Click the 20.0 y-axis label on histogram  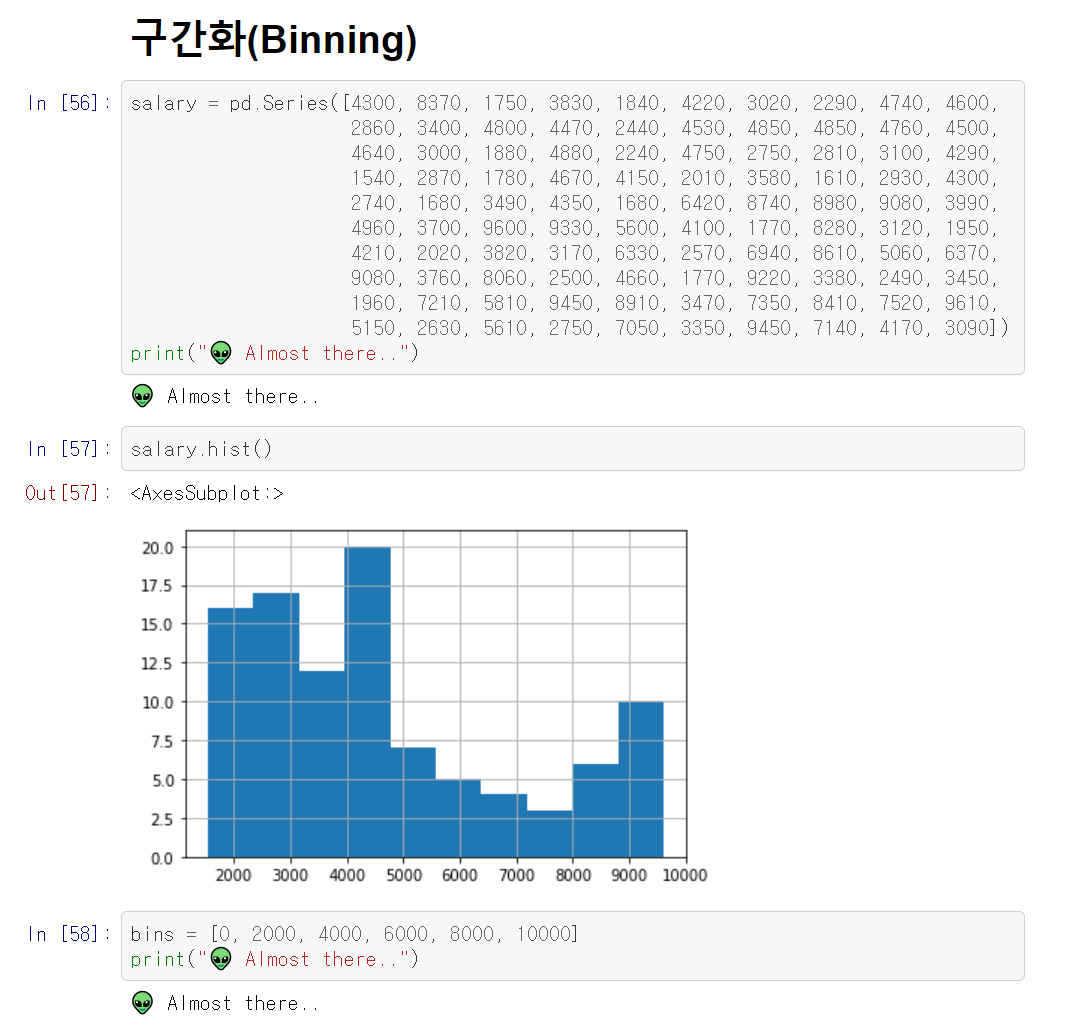pyautogui.click(x=157, y=548)
